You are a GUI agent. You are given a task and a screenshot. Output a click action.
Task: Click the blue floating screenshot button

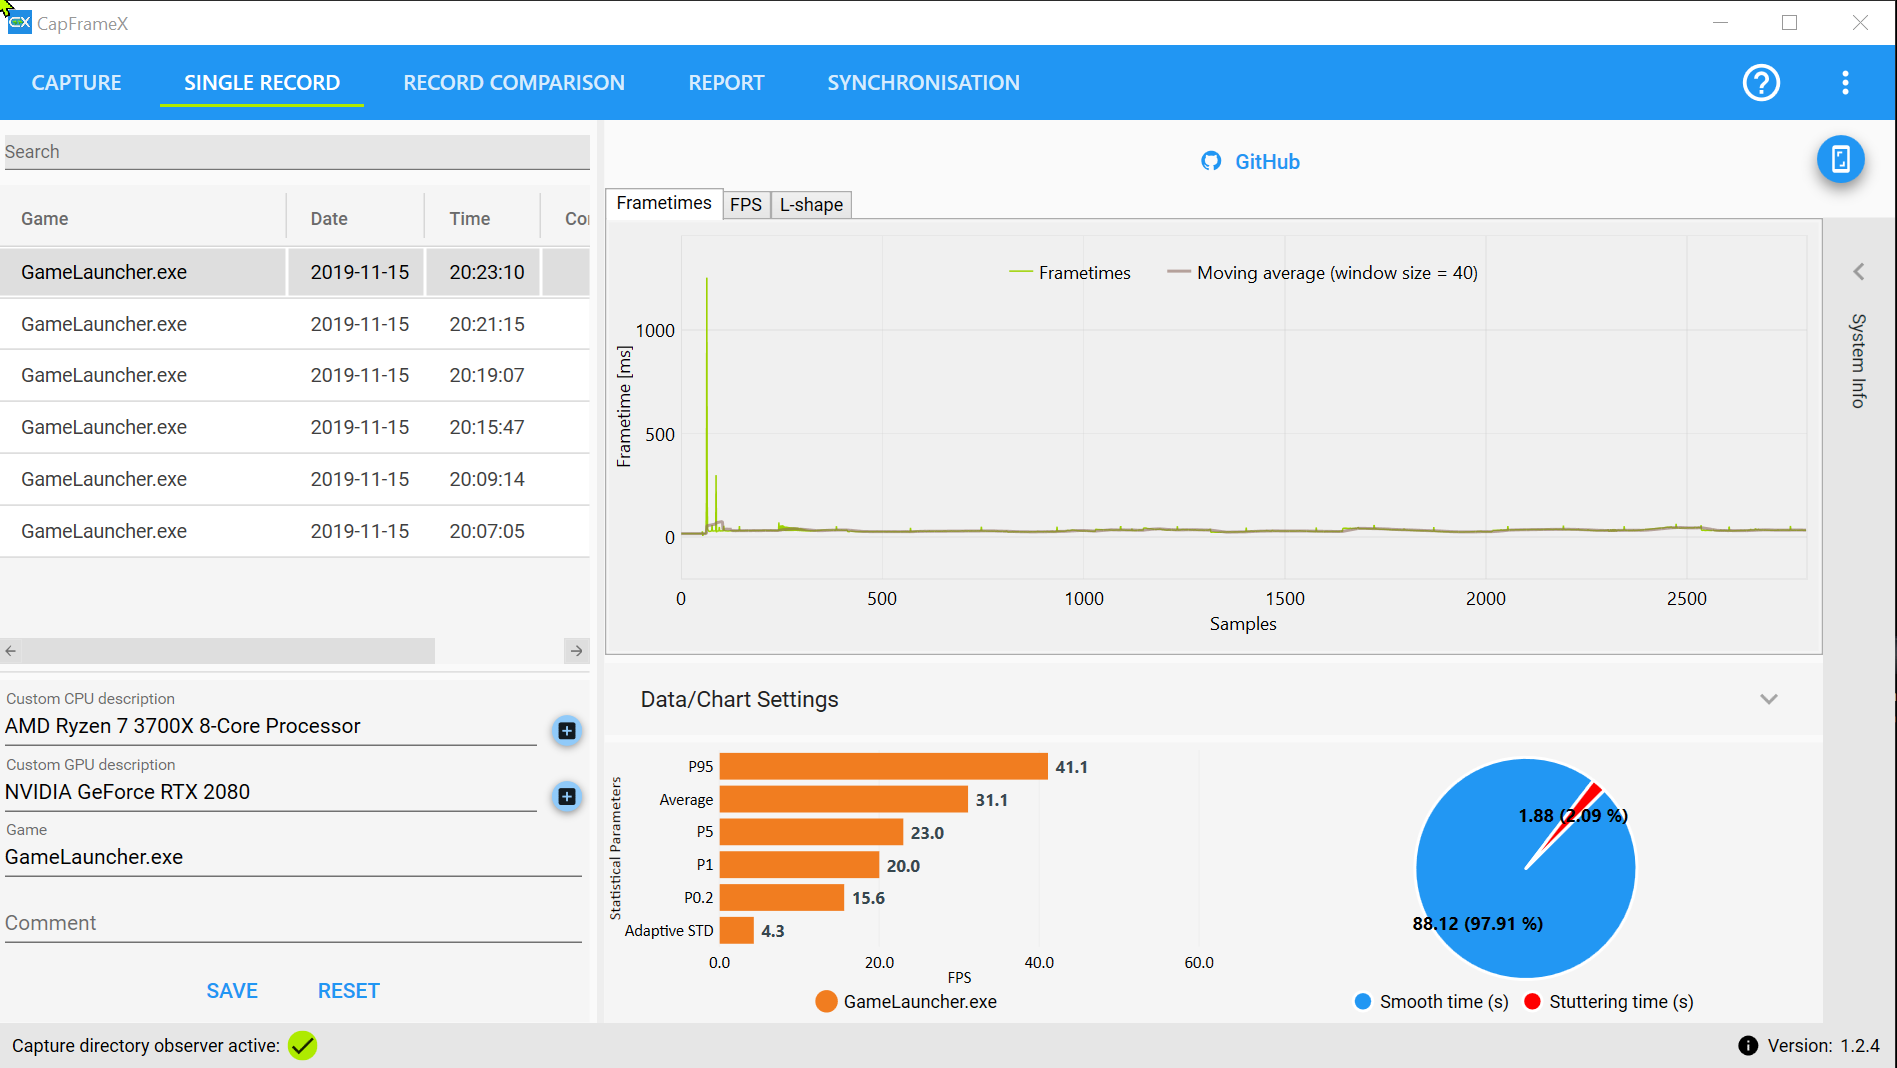(1841, 159)
